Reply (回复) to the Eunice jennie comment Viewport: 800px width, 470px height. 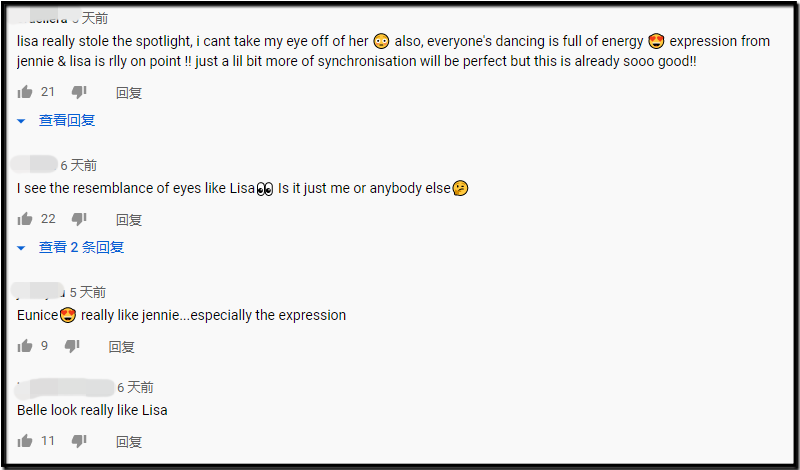[122, 347]
